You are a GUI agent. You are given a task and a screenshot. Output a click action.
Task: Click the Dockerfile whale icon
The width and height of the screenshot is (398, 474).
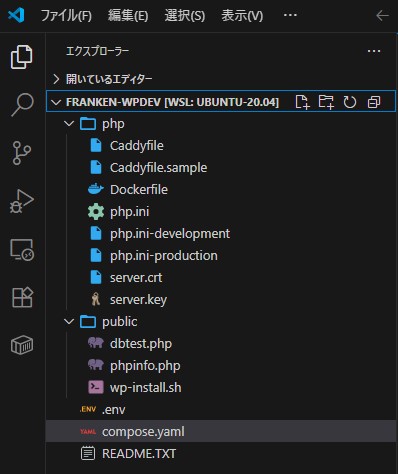(96, 189)
